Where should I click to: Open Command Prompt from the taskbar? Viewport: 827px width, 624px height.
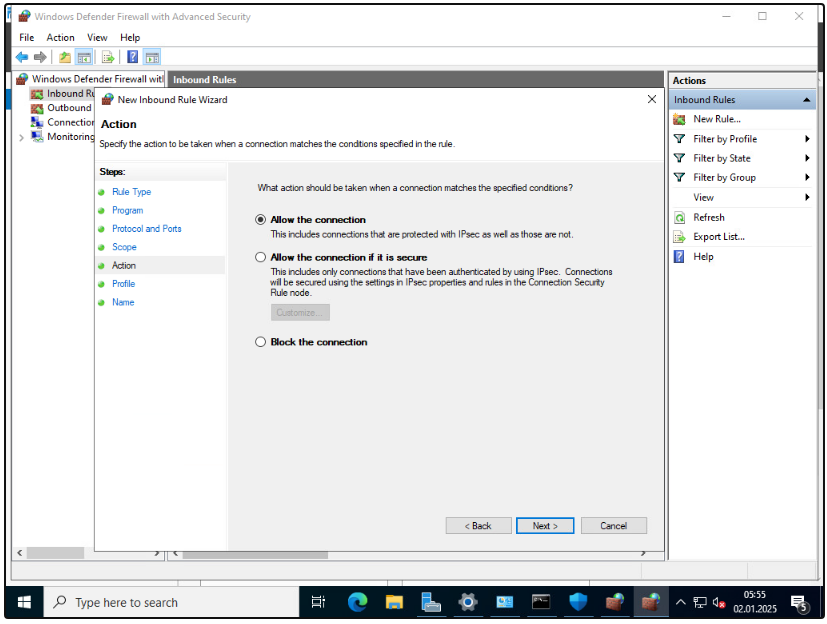pyautogui.click(x=541, y=602)
